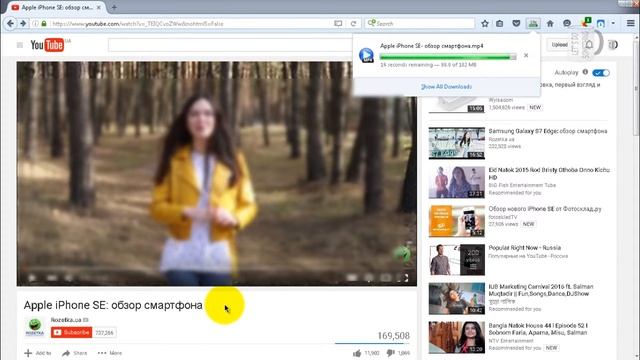Viewport: 640px width, 360px height.
Task: Cancel the mp4 download with X
Action: (x=526, y=55)
